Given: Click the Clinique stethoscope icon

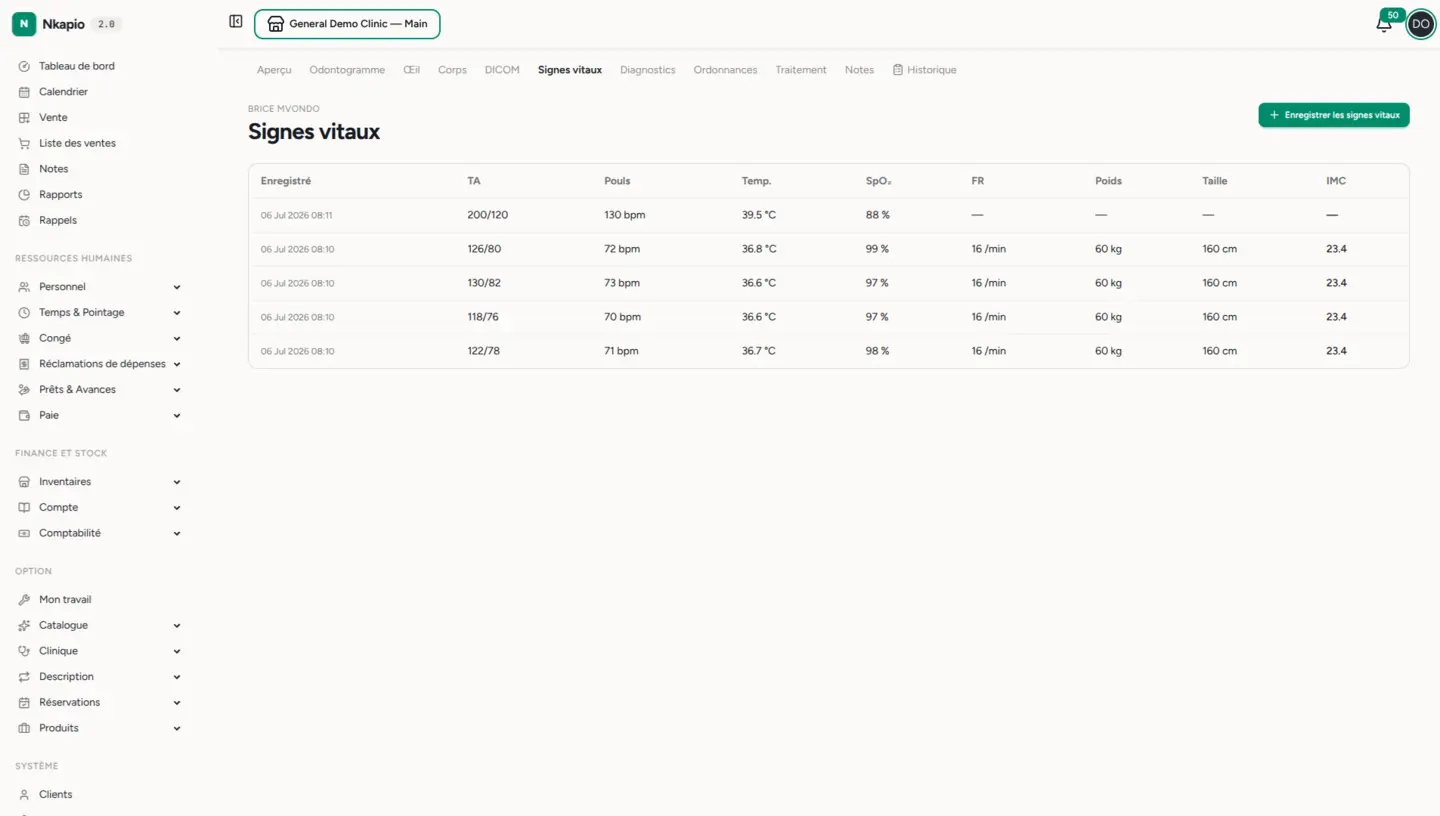Looking at the screenshot, I should (x=24, y=651).
